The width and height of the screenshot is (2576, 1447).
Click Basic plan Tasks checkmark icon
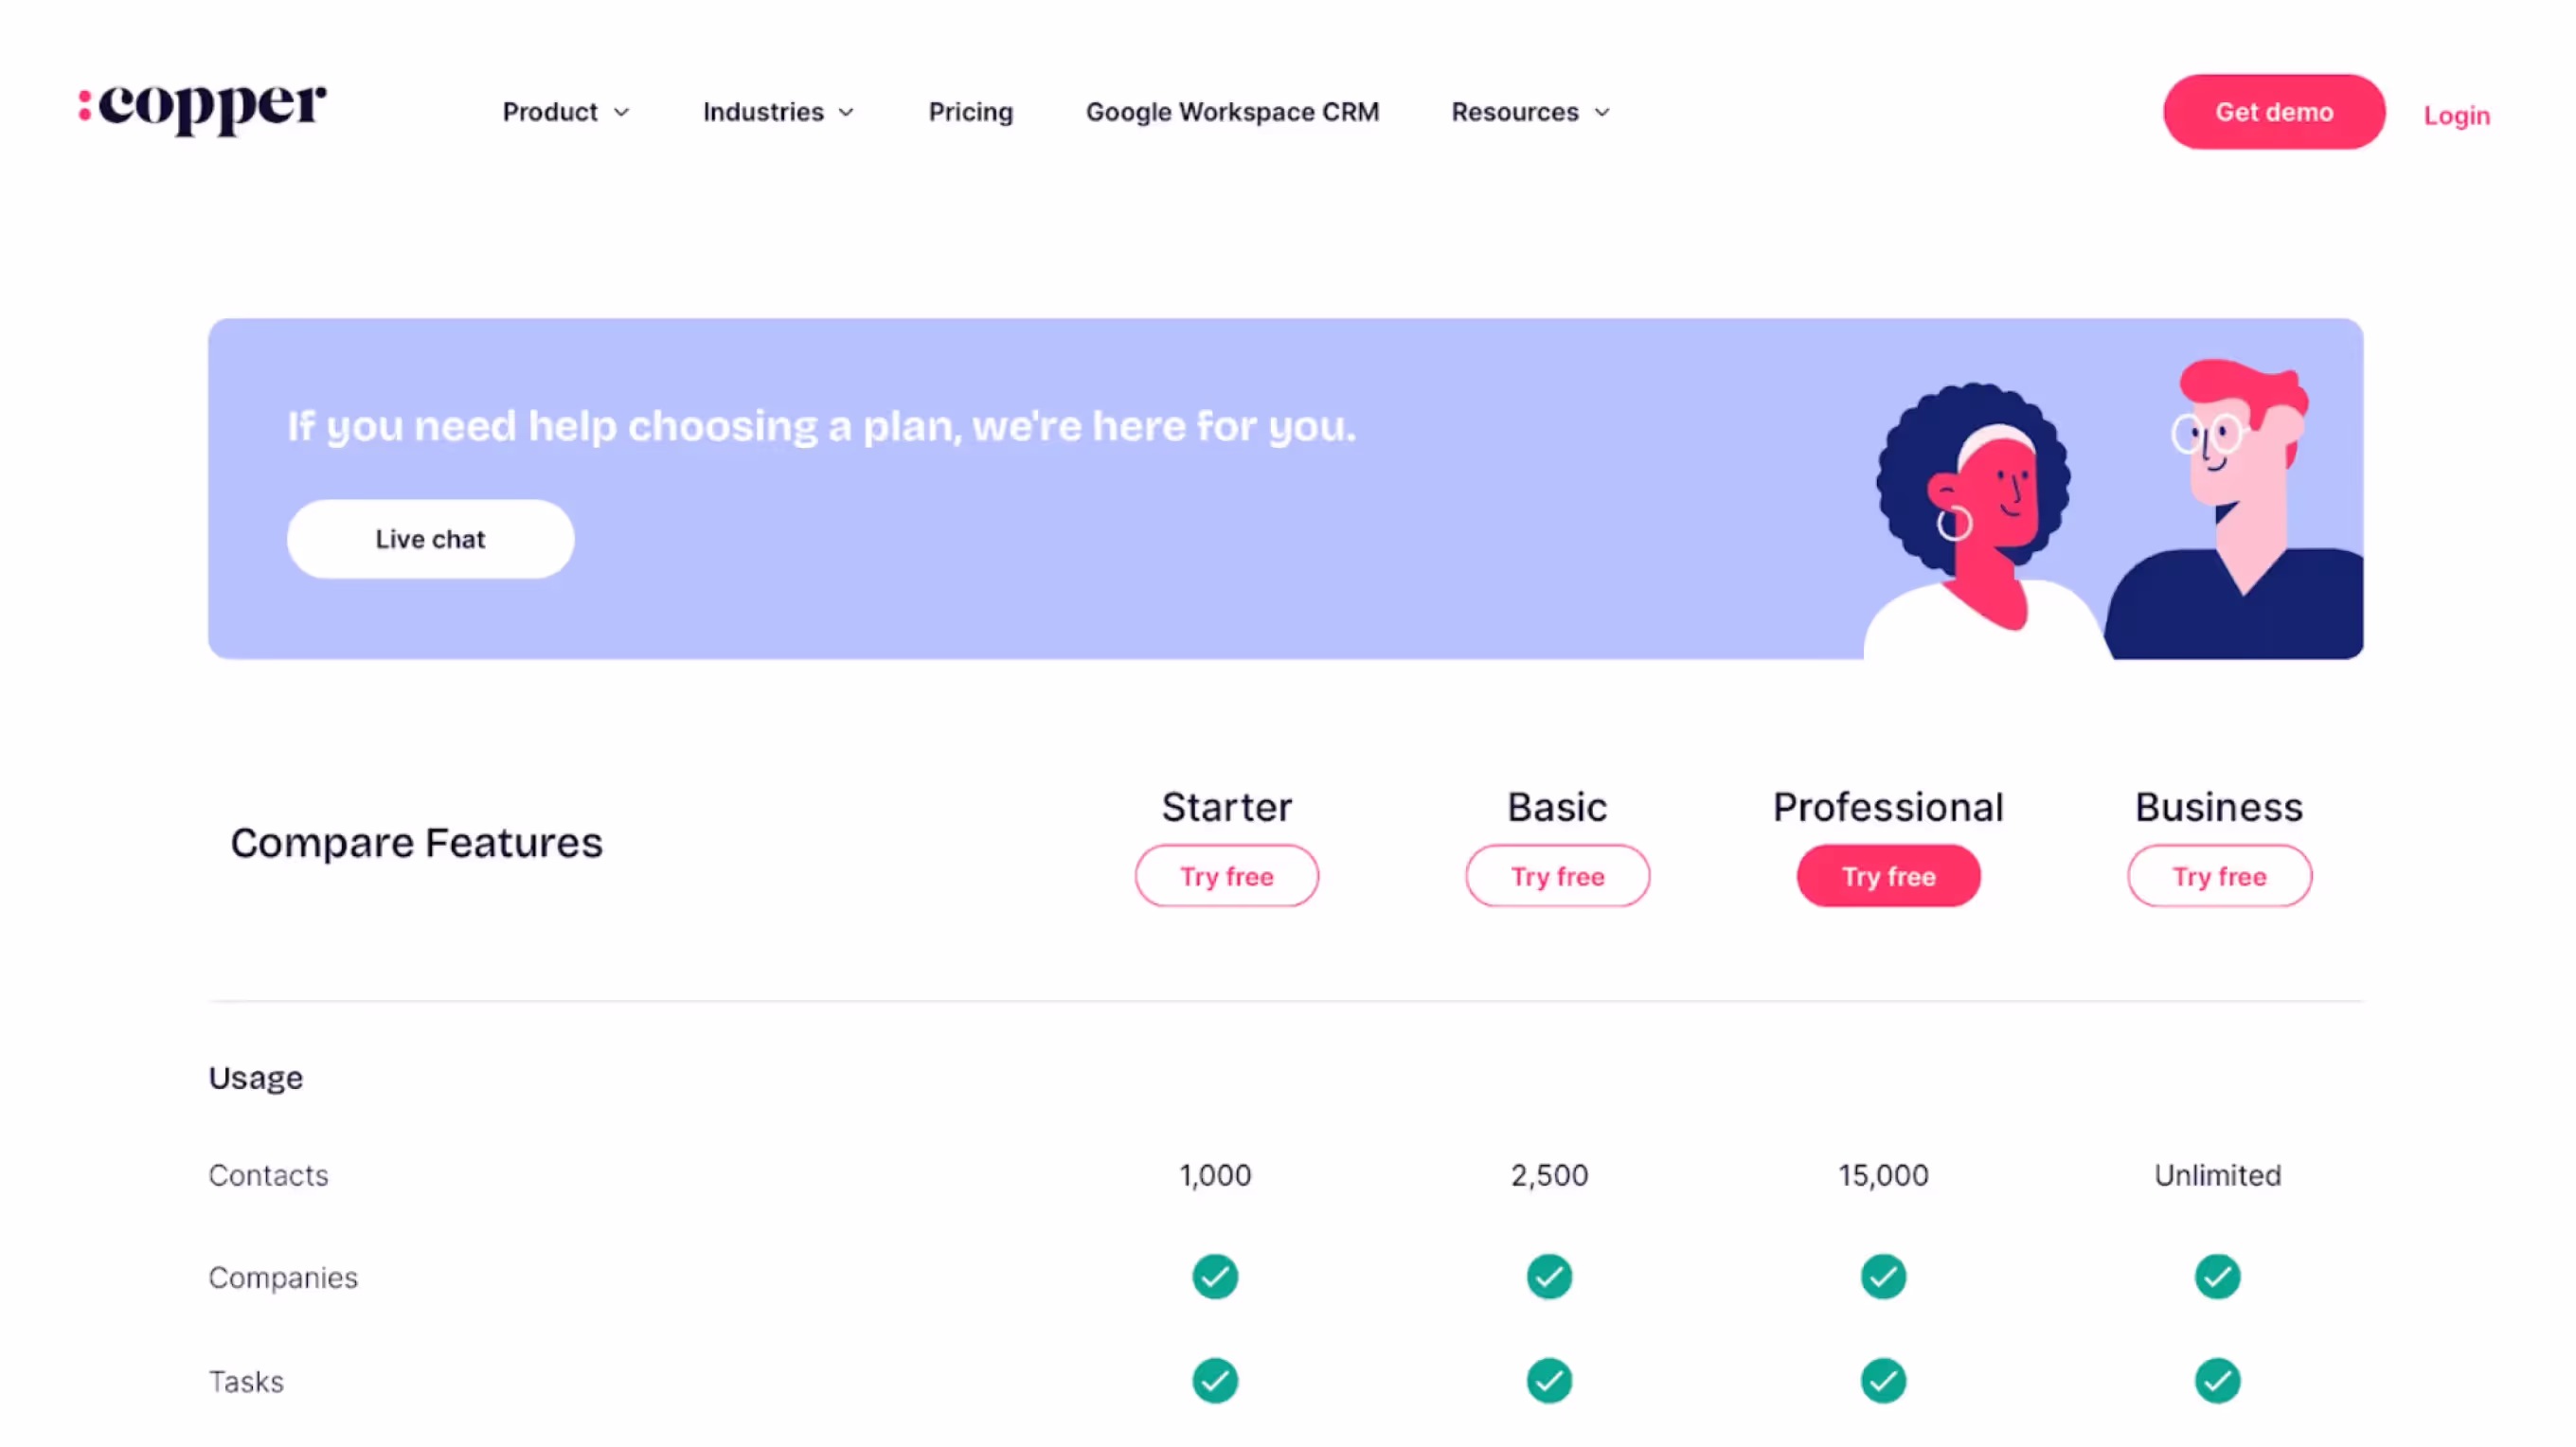1549,1381
